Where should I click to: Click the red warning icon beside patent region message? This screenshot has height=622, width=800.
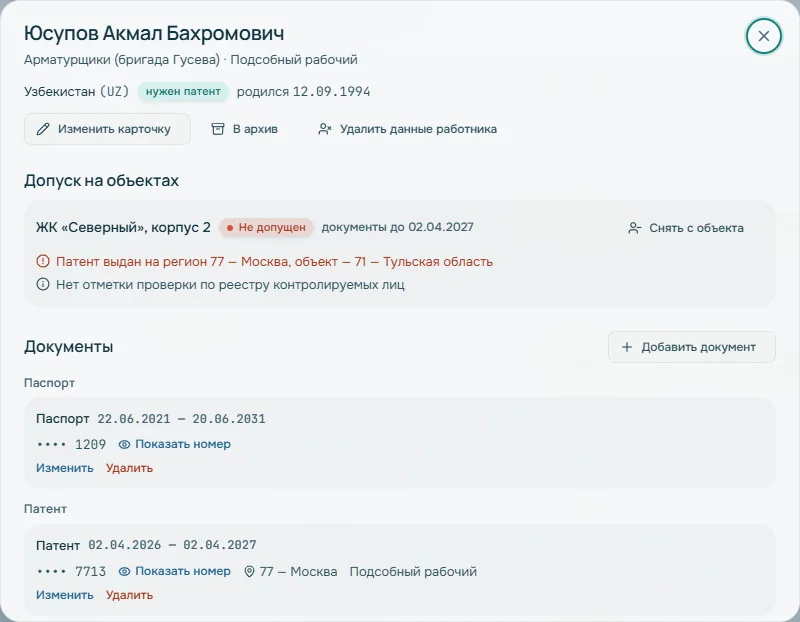(43, 261)
